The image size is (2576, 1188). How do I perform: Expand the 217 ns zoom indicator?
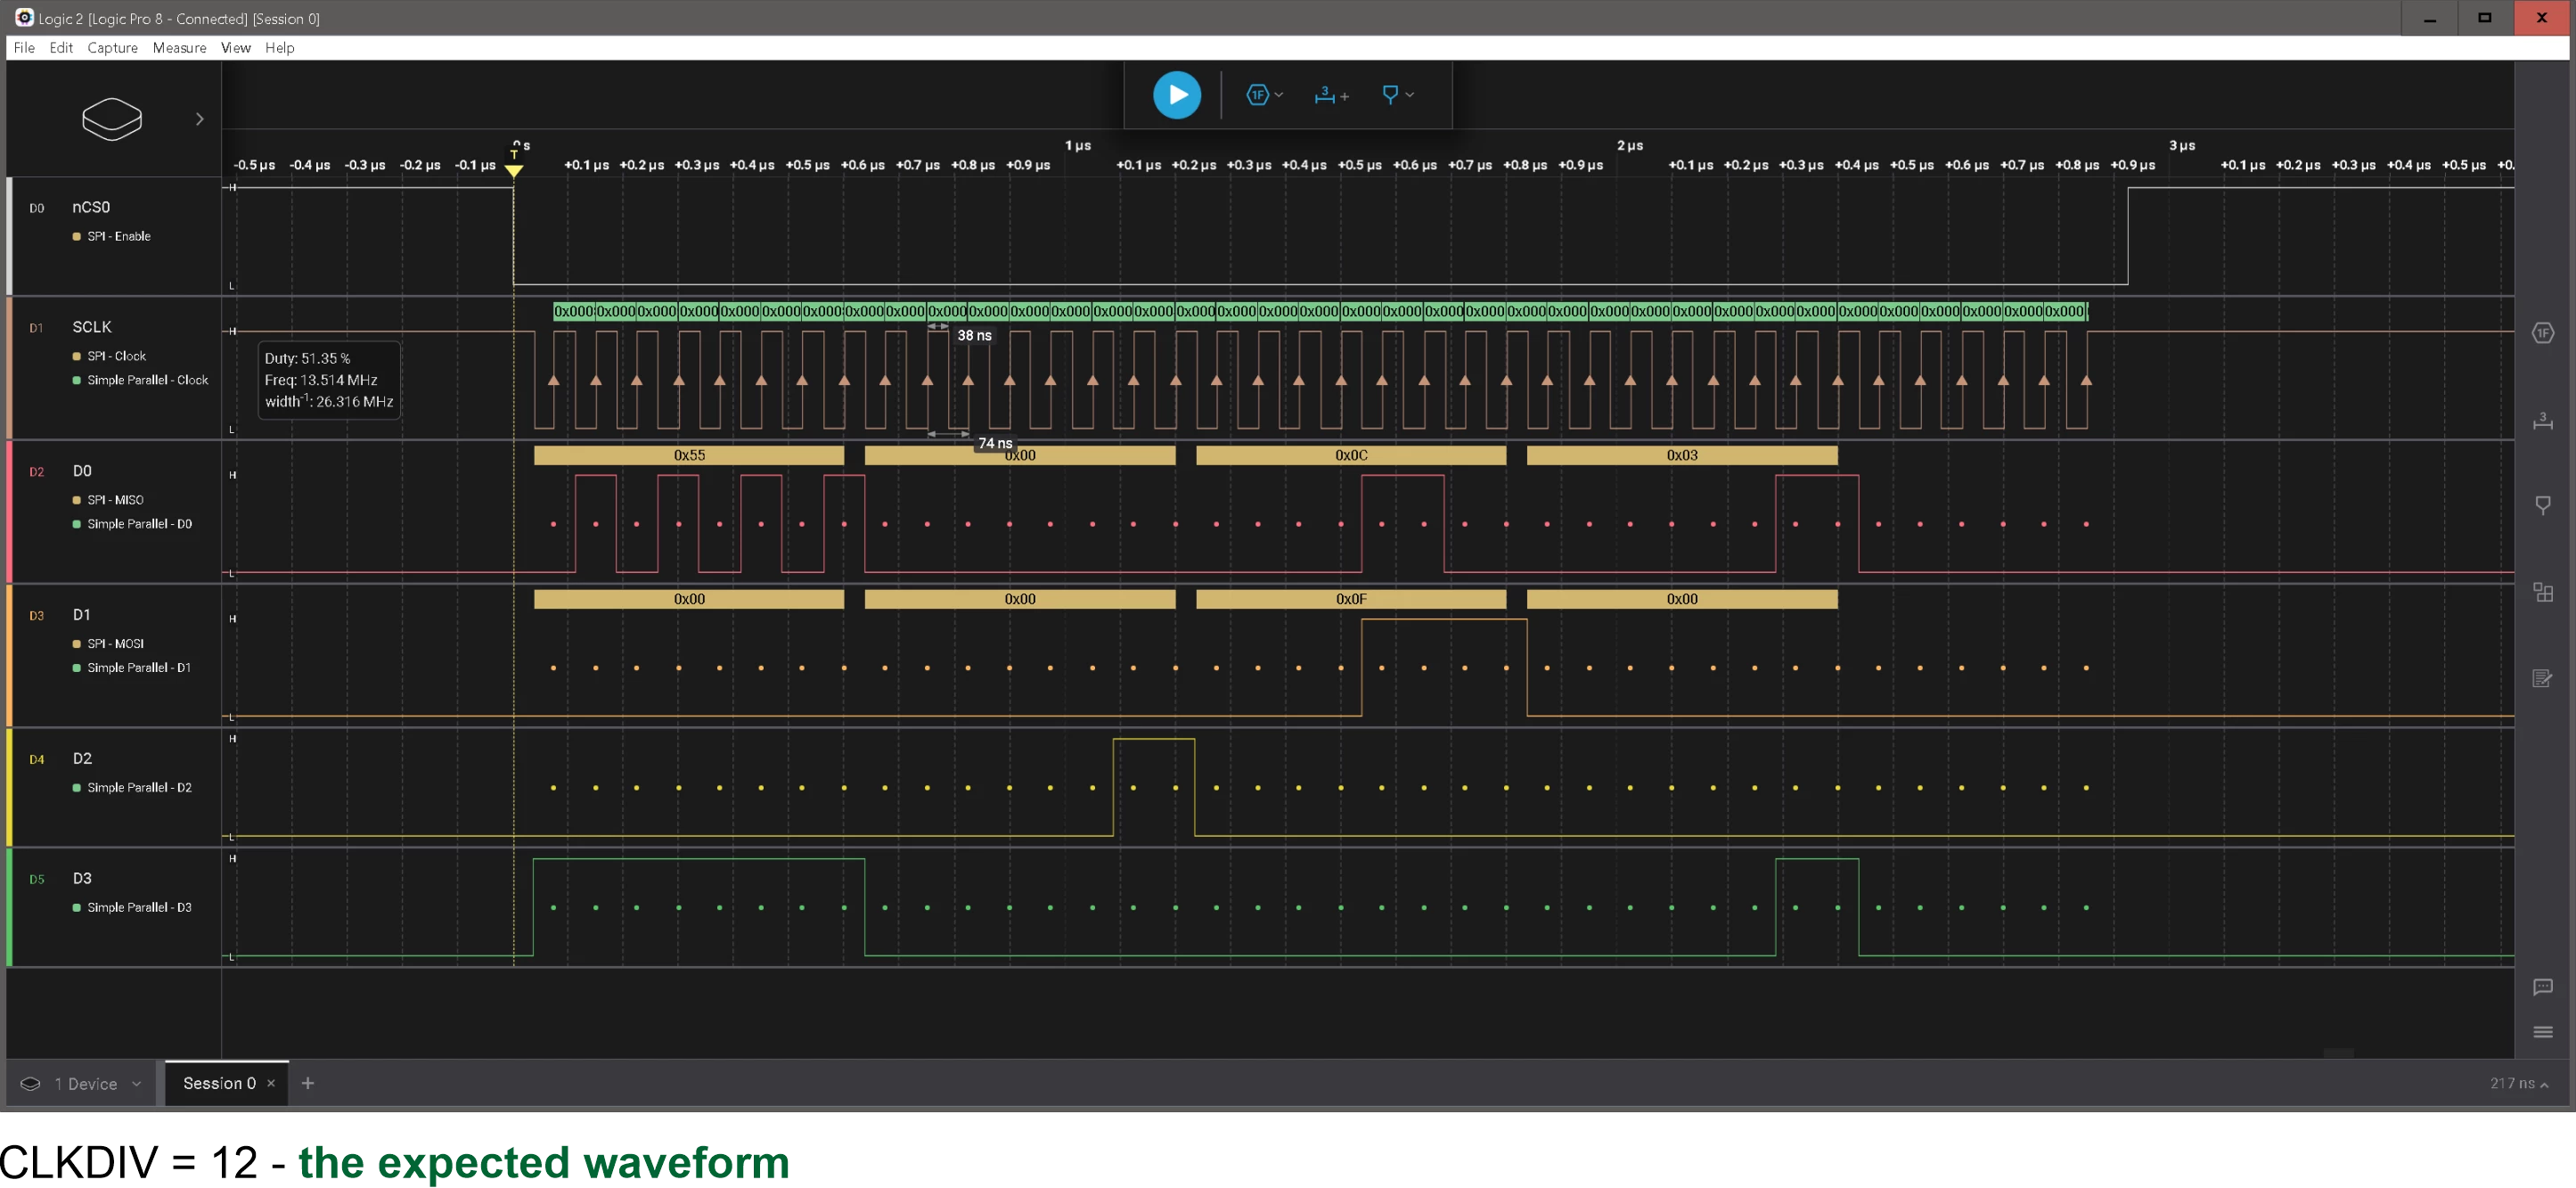point(2518,1083)
